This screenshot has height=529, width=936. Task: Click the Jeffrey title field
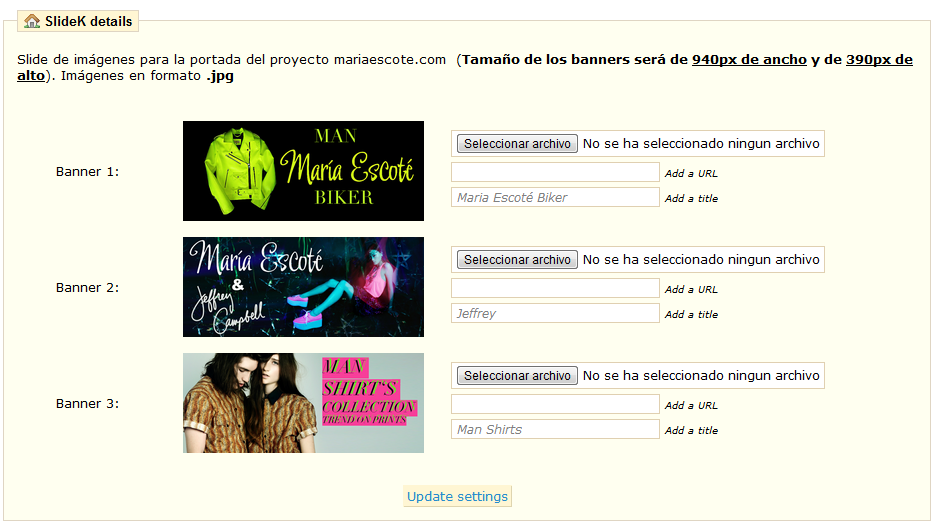555,313
